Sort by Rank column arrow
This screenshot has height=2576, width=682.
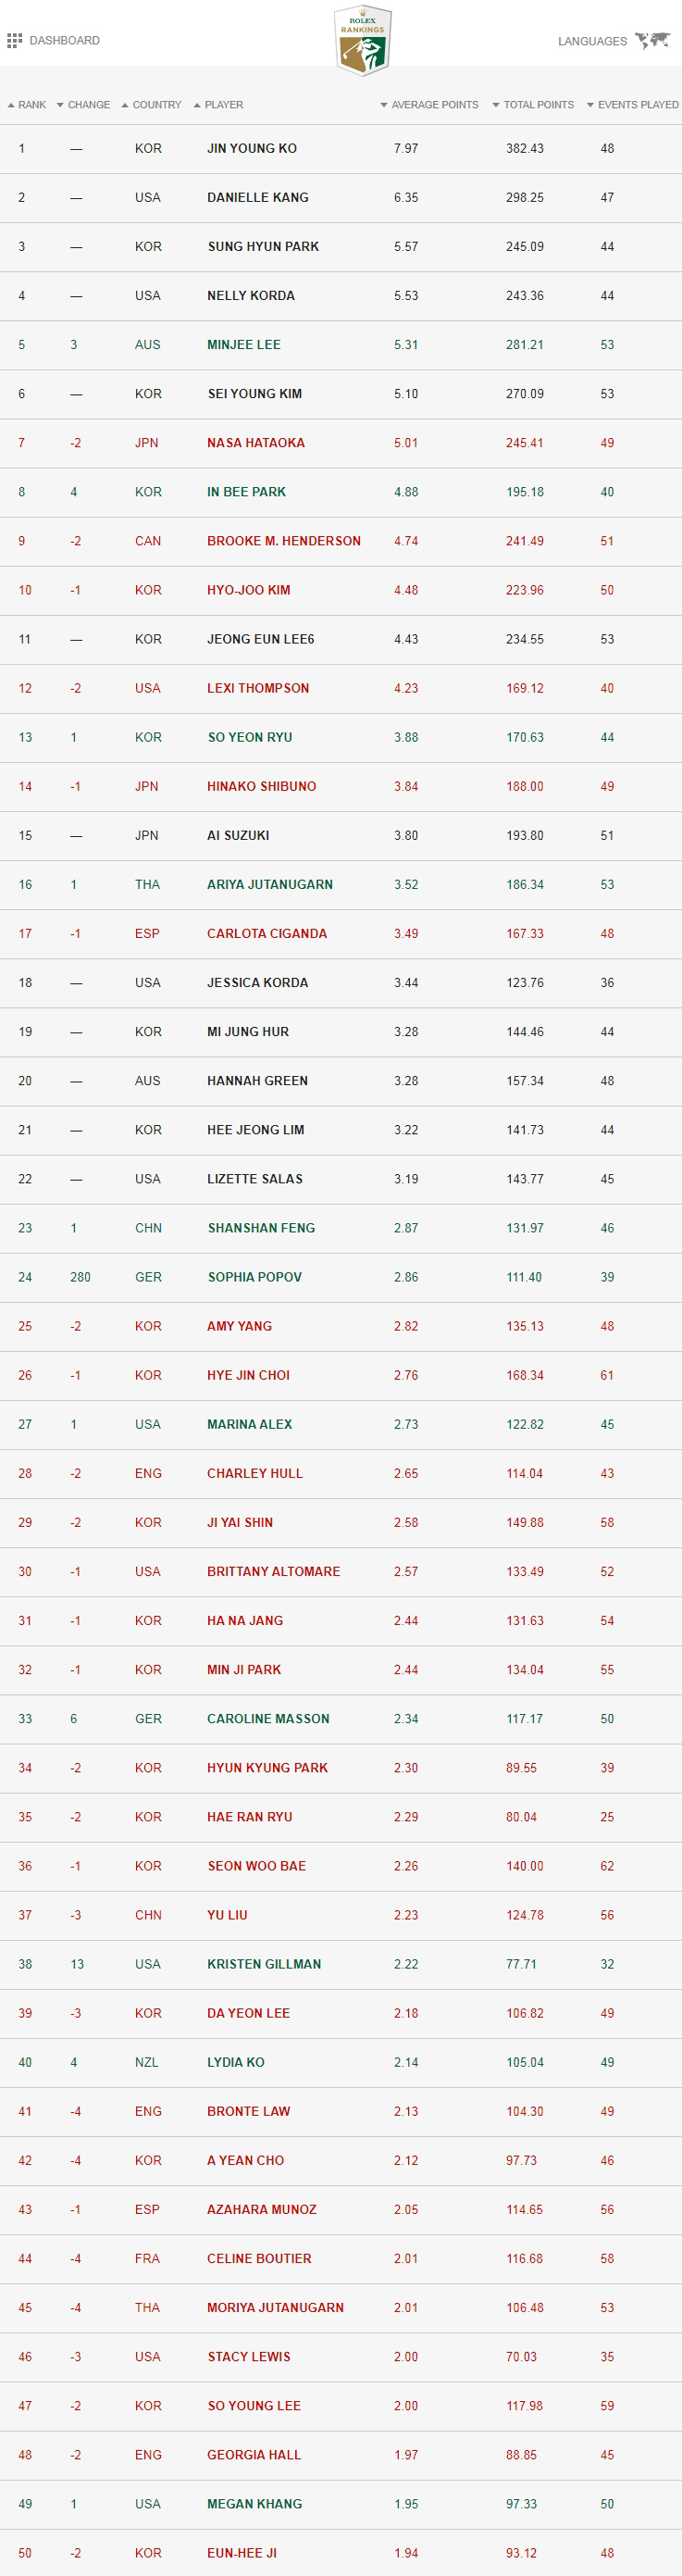tap(11, 105)
